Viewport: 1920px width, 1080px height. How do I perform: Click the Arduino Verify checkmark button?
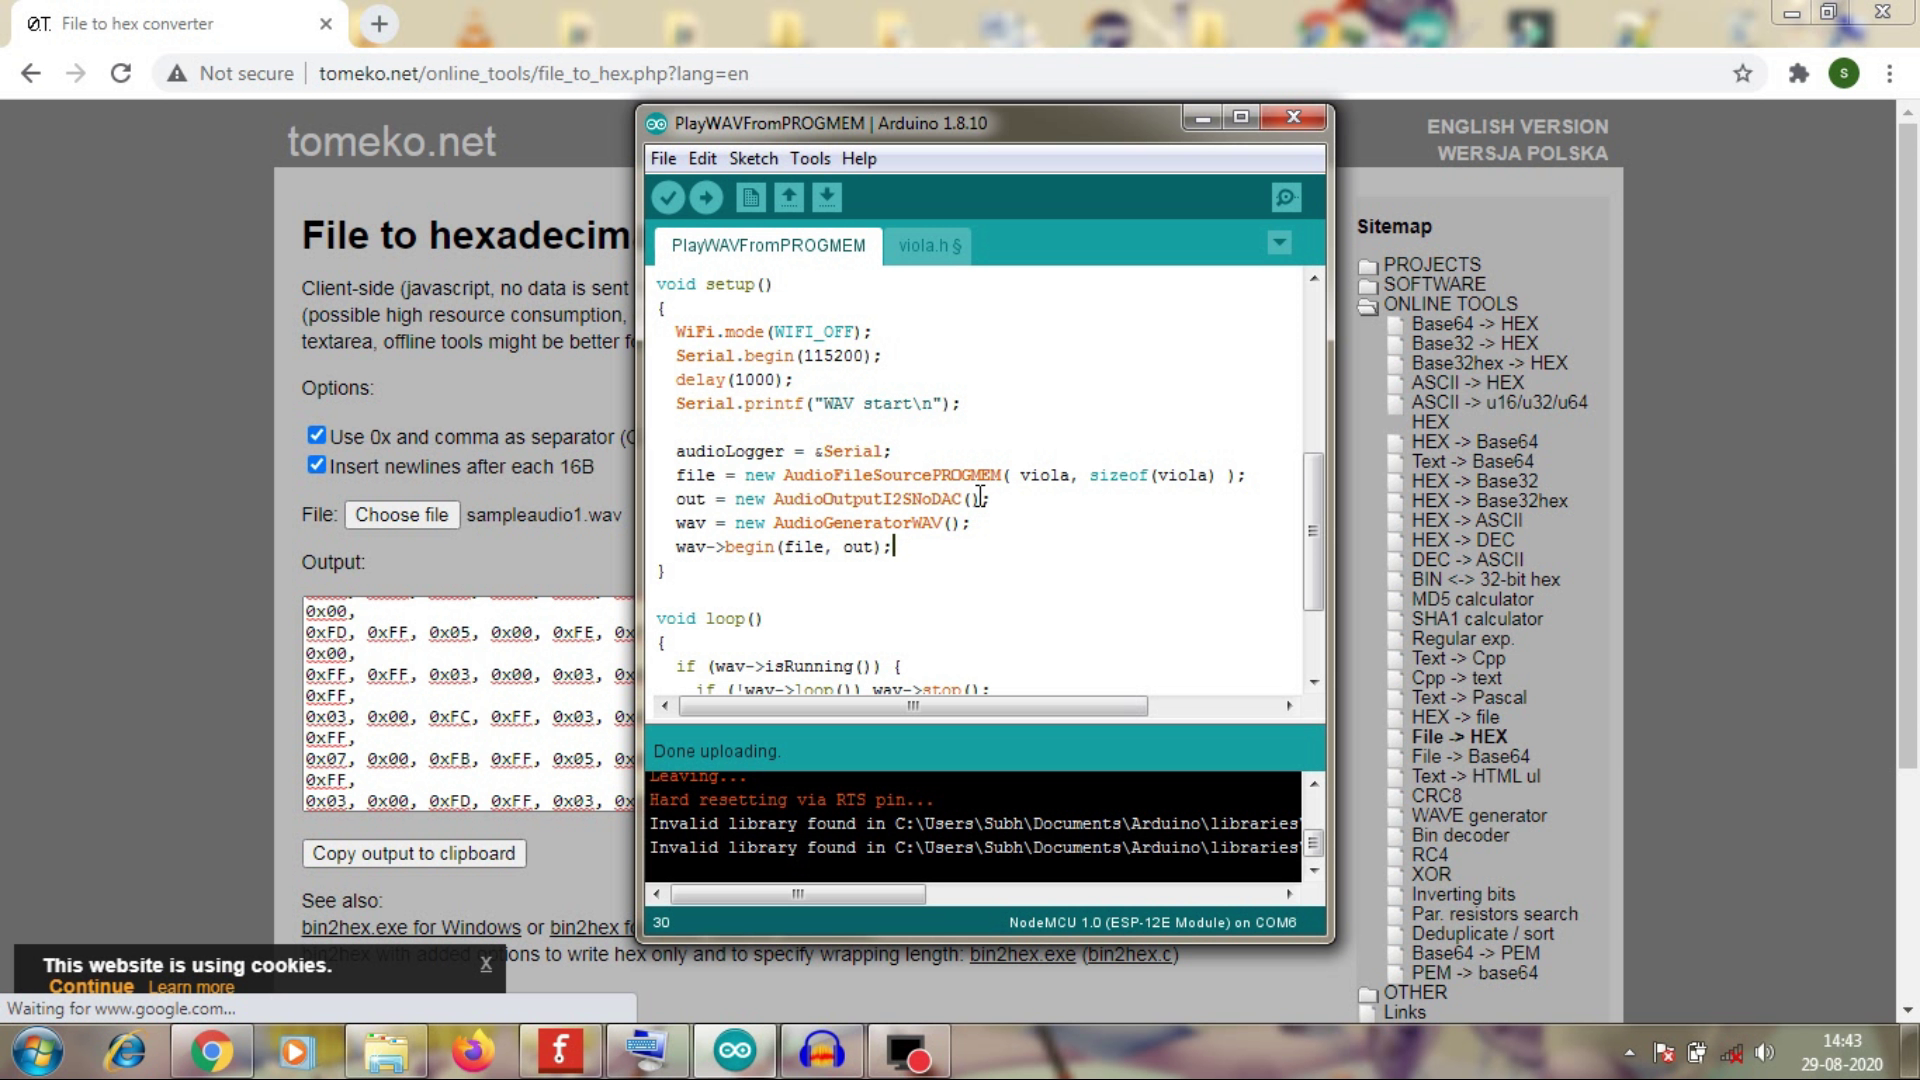[668, 198]
